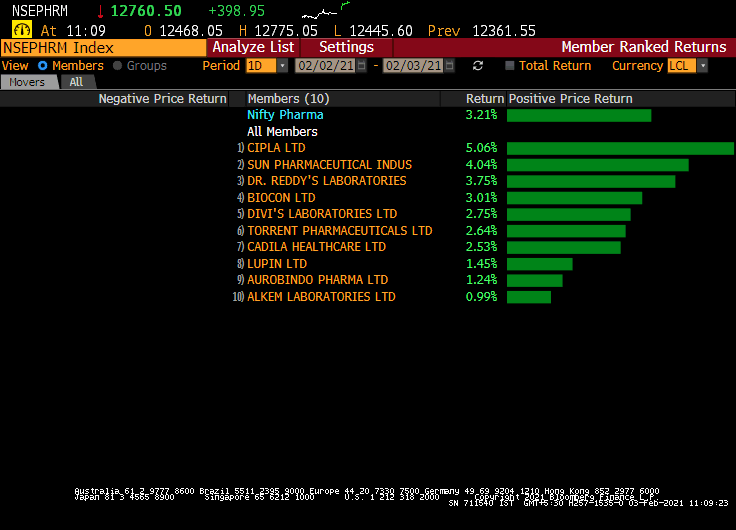Click the CIPLA LTD green return bar
Image resolution: width=736 pixels, height=530 pixels.
click(x=620, y=148)
